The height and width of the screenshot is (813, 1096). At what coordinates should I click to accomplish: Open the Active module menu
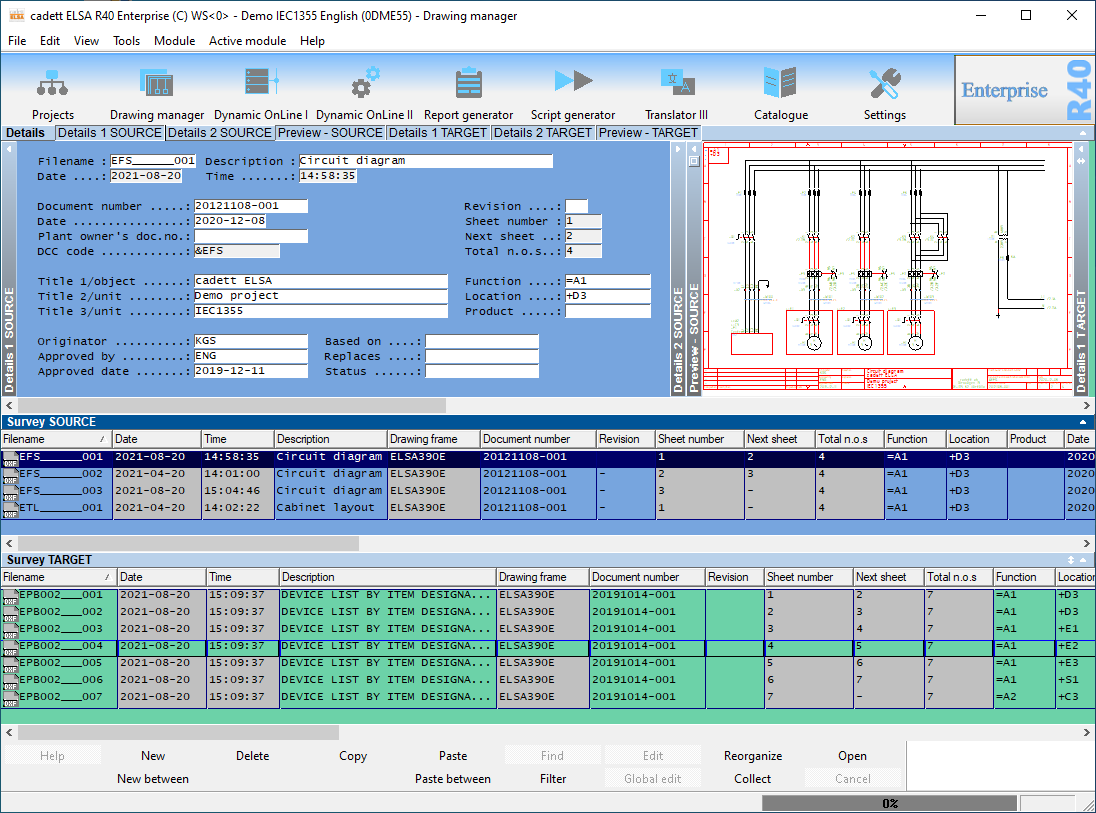(x=247, y=41)
